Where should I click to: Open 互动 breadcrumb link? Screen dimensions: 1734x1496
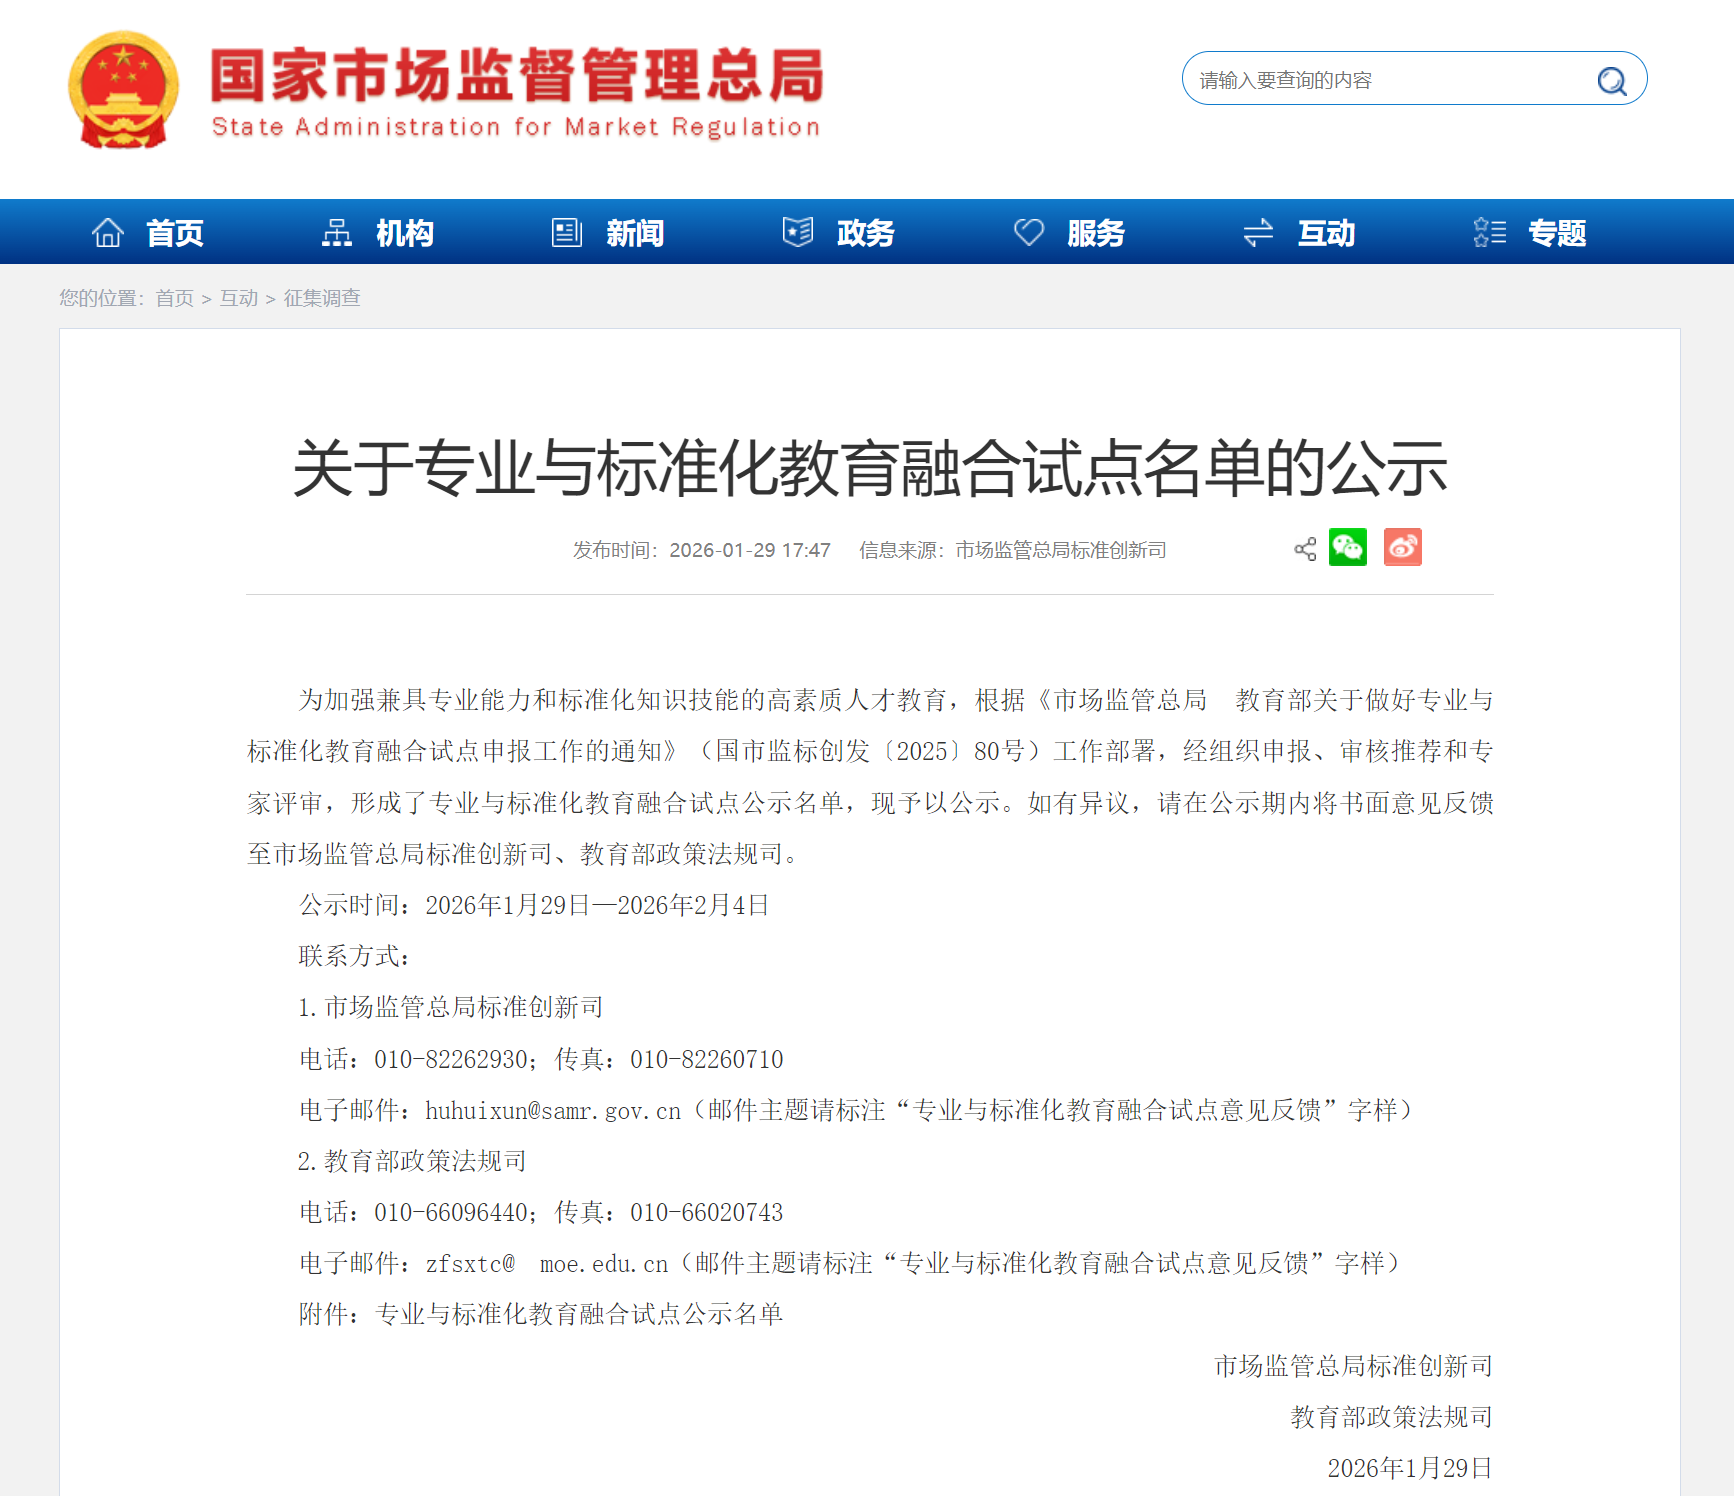[x=239, y=298]
